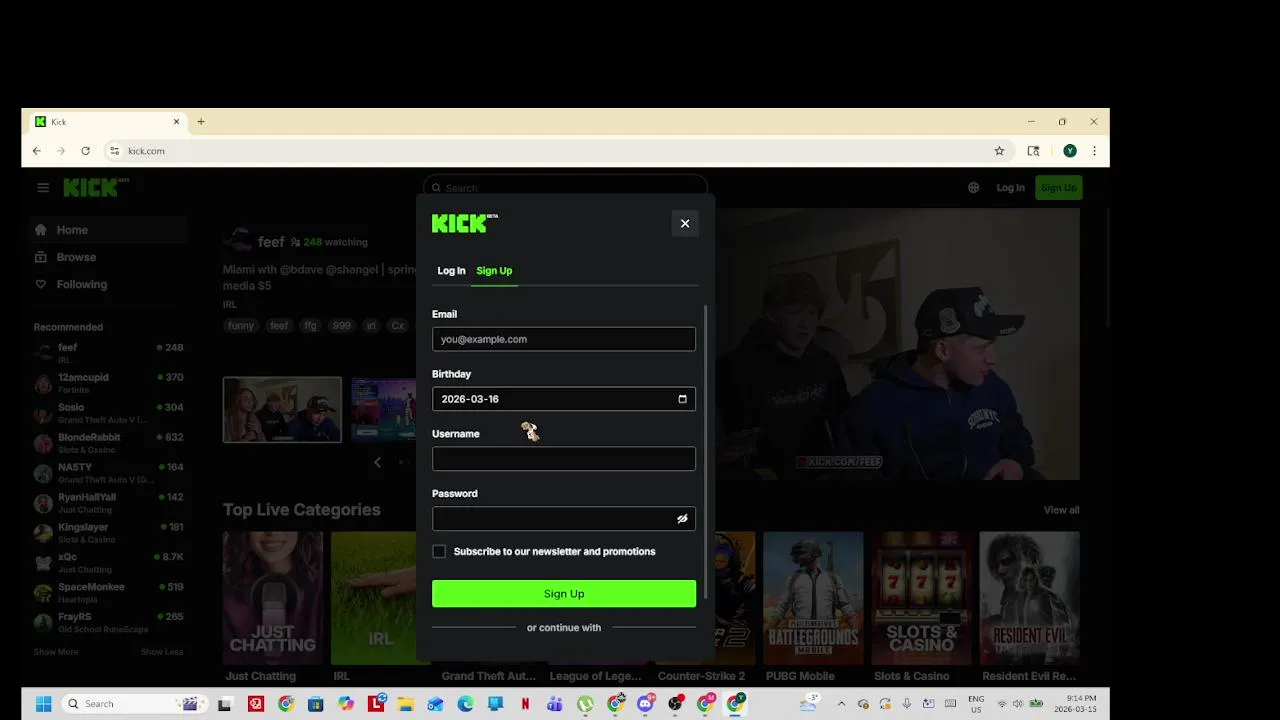Viewport: 1280px width, 720px height.
Task: Click the Birthday date field
Action: (x=564, y=399)
